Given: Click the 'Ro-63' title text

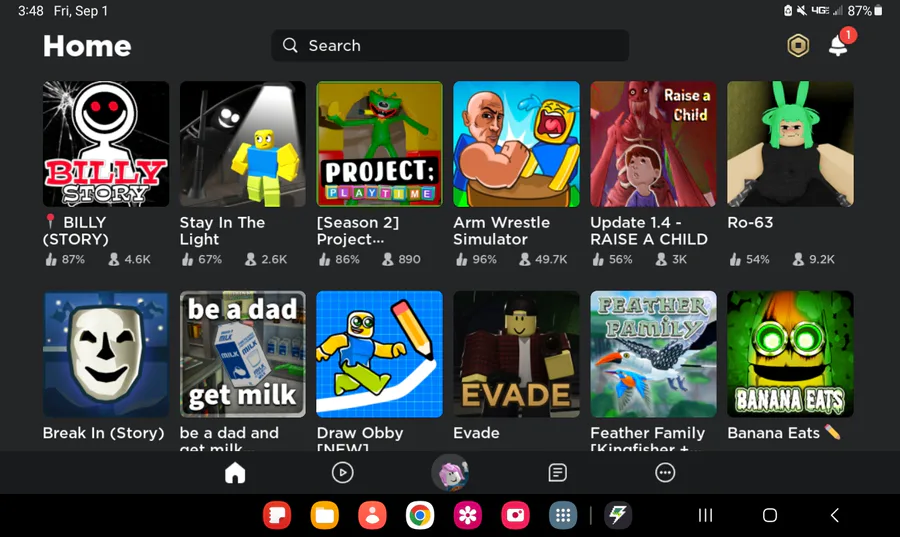Looking at the screenshot, I should click(x=750, y=223).
